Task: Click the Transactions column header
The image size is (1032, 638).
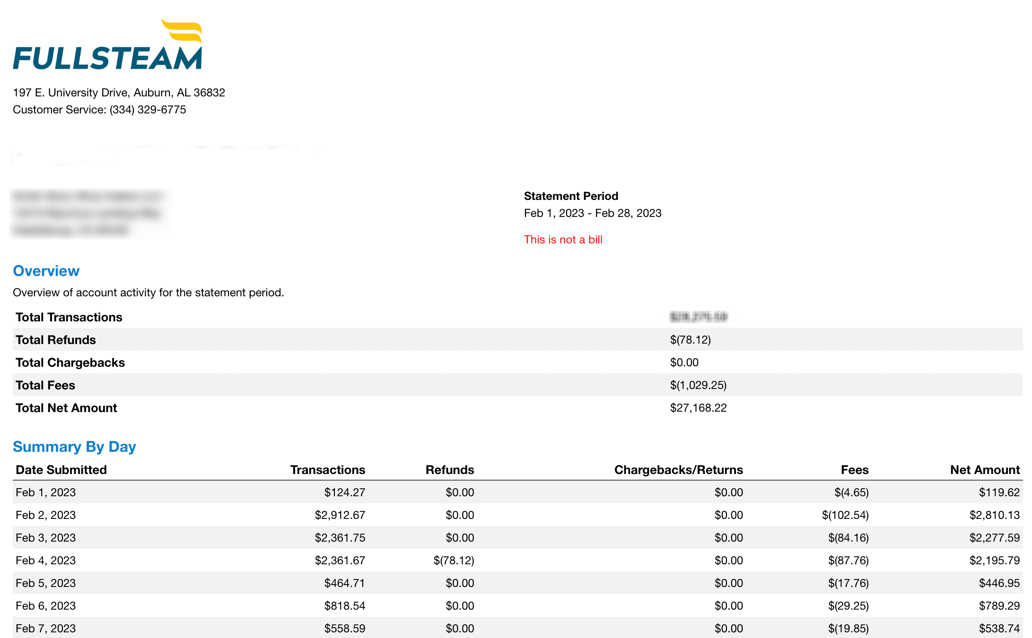Action: click(x=328, y=469)
